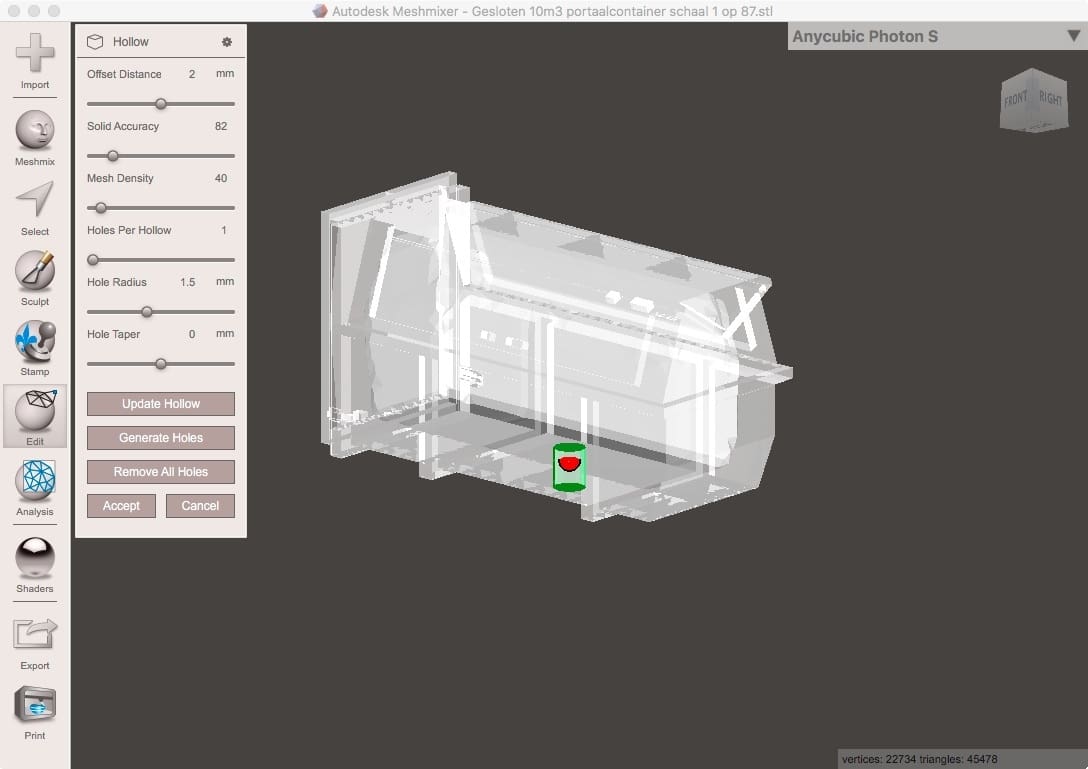The height and width of the screenshot is (769, 1088).
Task: Click the Solid Accuracy slider handle
Action: pyautogui.click(x=112, y=156)
